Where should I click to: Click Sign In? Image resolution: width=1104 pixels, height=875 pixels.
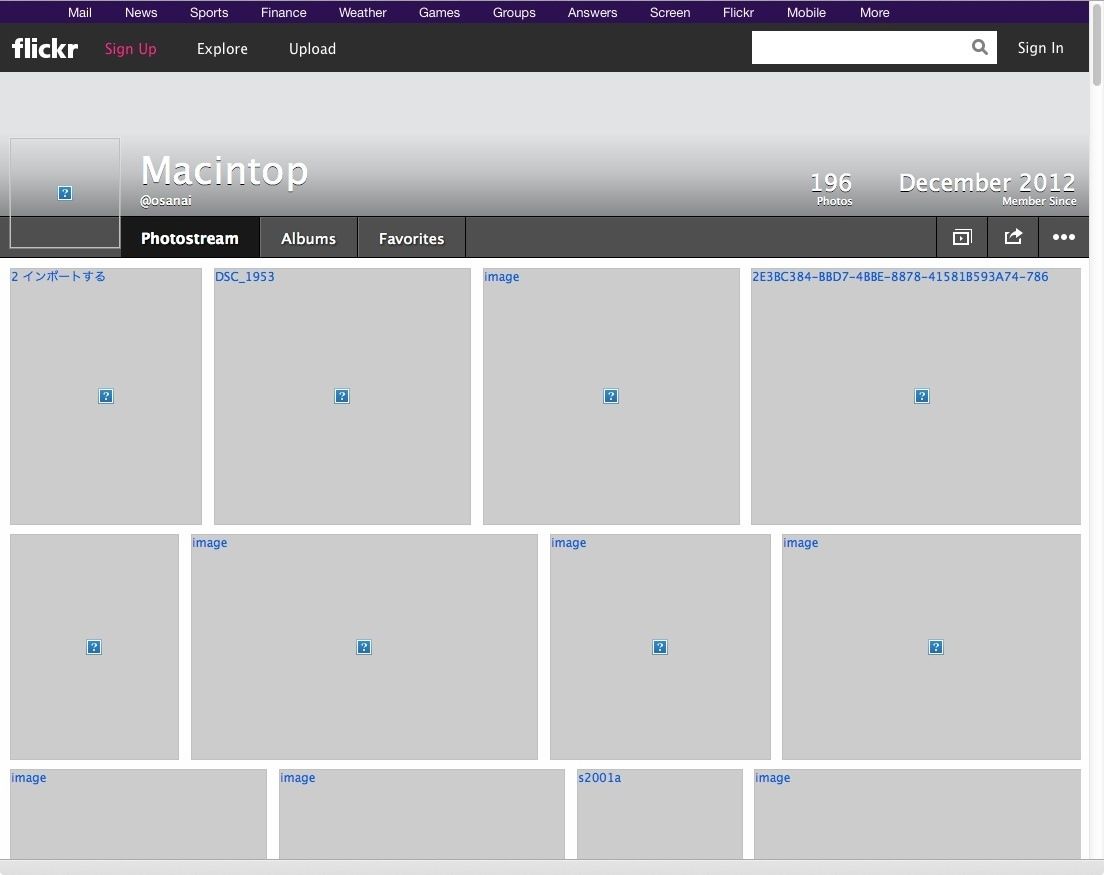click(x=1040, y=48)
